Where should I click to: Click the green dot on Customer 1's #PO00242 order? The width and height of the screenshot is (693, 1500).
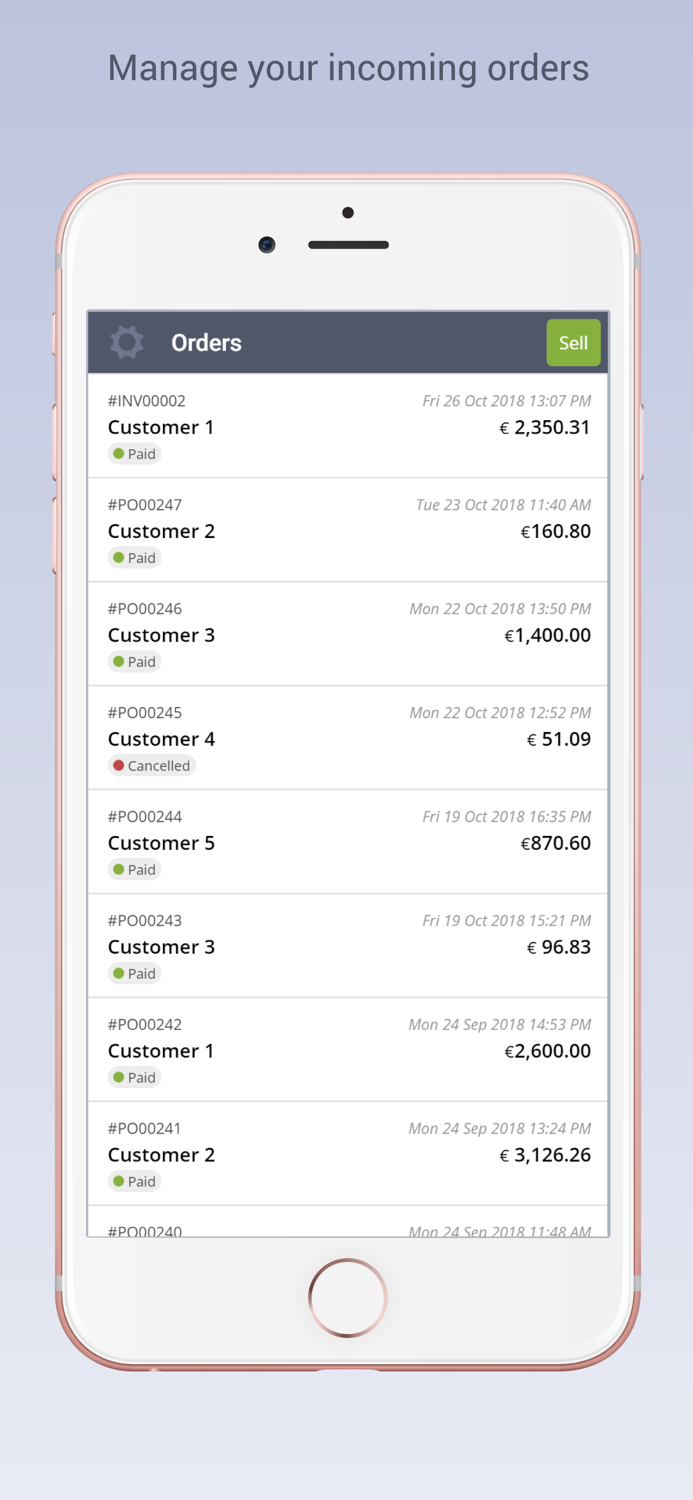click(117, 1077)
